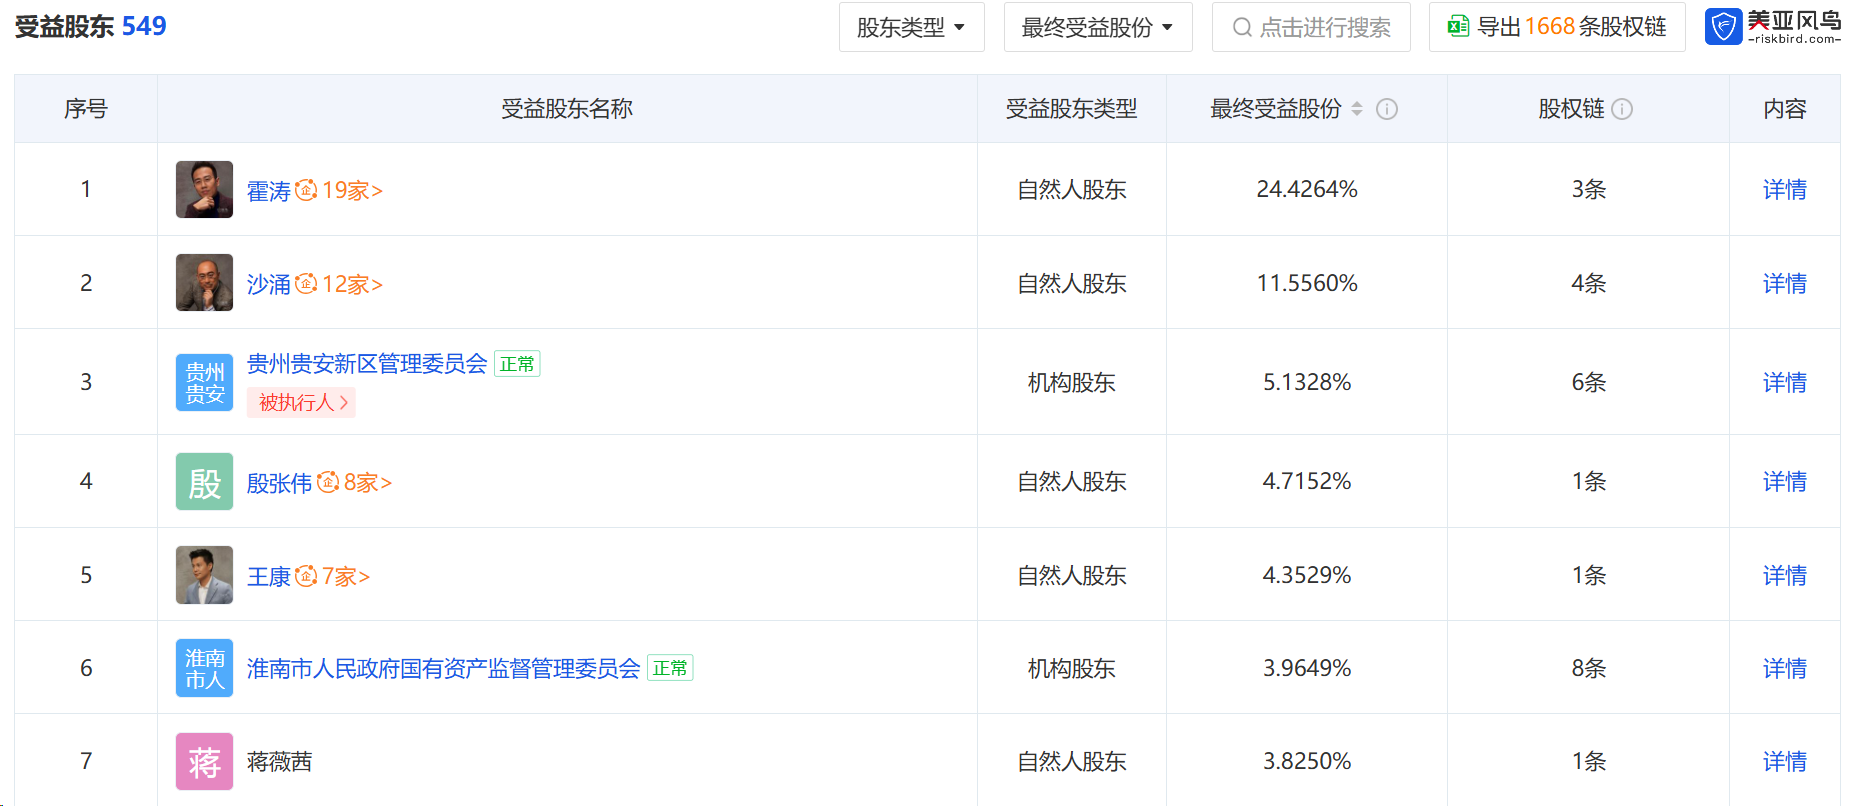This screenshot has width=1855, height=806.
Task: Click the 美亚风鸟 shield logo
Action: pyautogui.click(x=1723, y=27)
